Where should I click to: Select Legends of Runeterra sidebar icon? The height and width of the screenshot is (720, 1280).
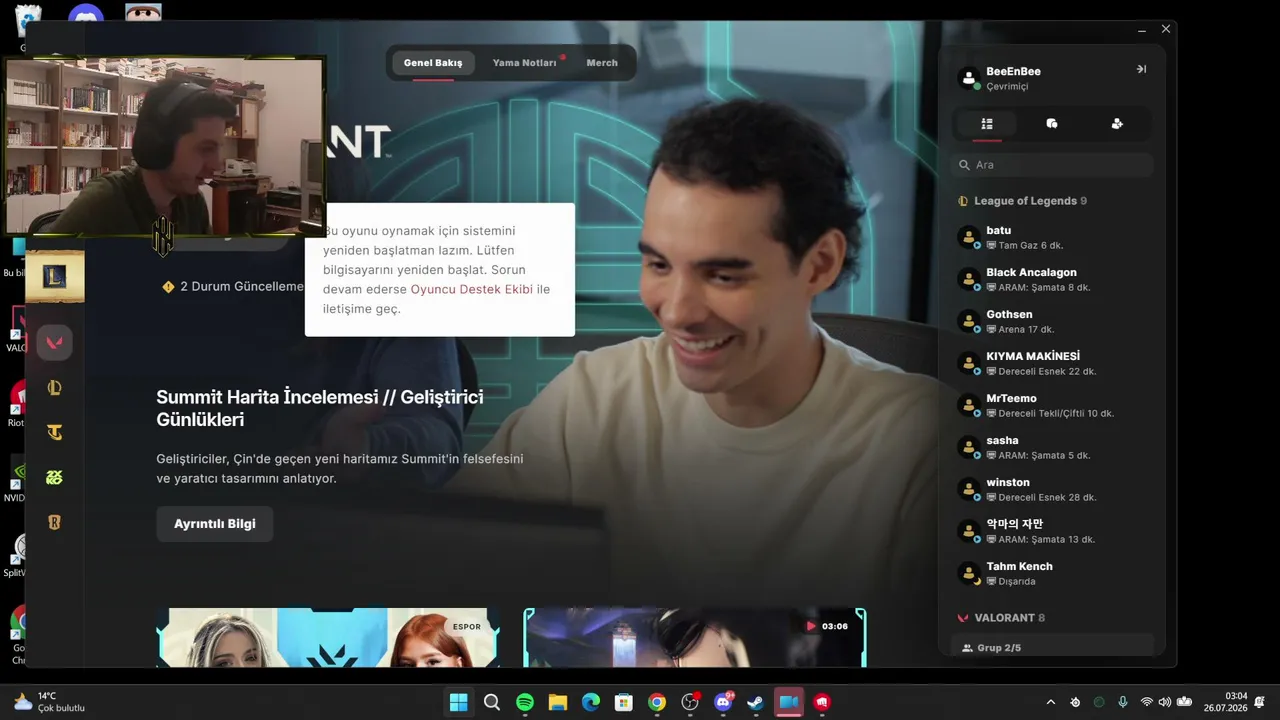(x=54, y=522)
